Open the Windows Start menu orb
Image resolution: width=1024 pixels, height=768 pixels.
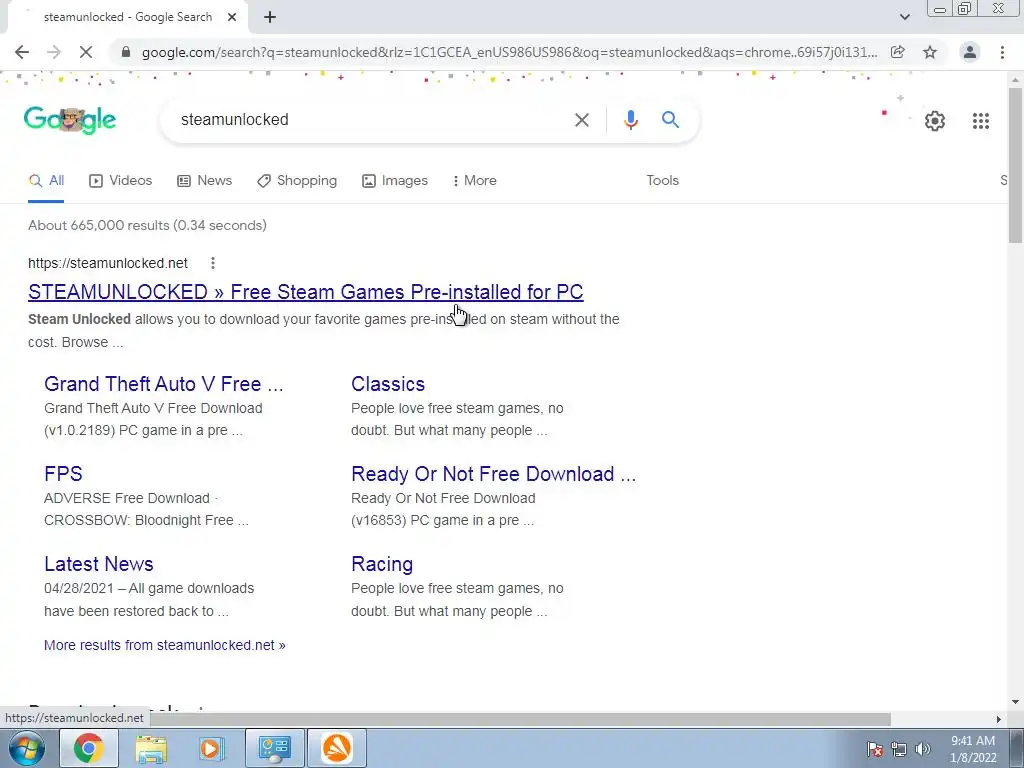(26, 748)
